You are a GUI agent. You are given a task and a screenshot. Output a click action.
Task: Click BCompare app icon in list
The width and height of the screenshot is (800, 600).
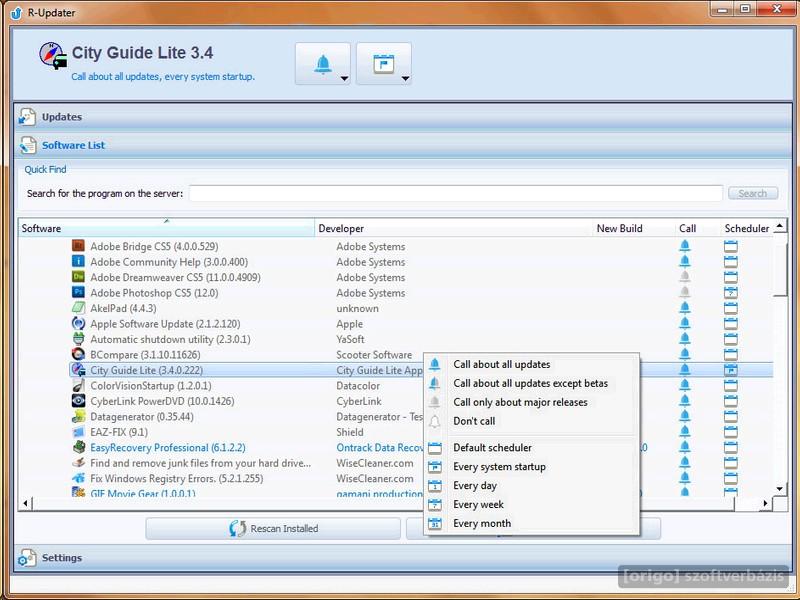coord(78,354)
